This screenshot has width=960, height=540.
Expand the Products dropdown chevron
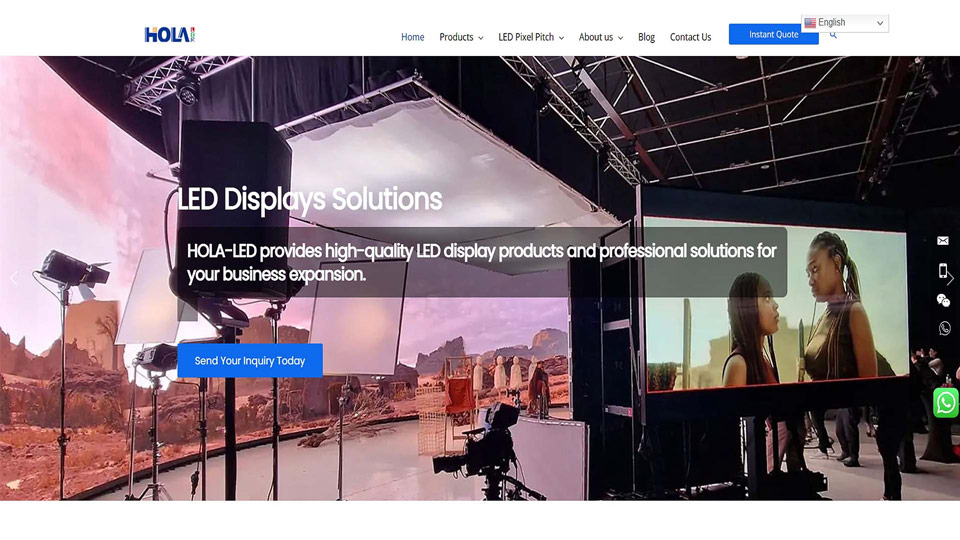point(481,38)
